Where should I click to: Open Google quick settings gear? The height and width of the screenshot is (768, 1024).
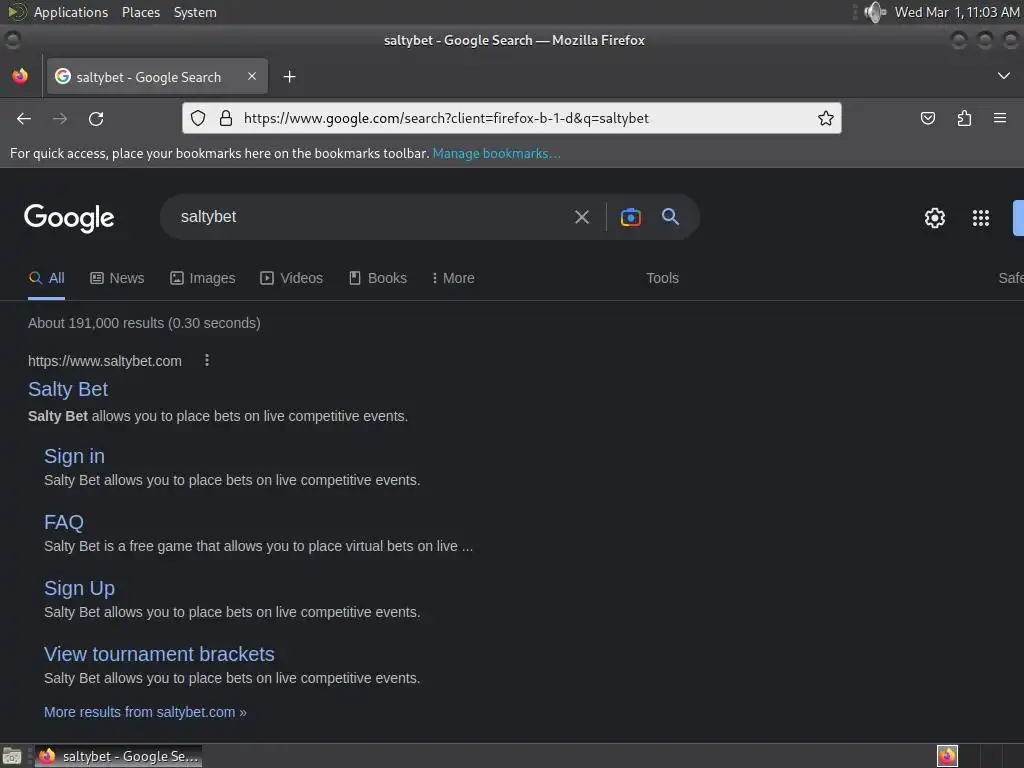point(935,218)
